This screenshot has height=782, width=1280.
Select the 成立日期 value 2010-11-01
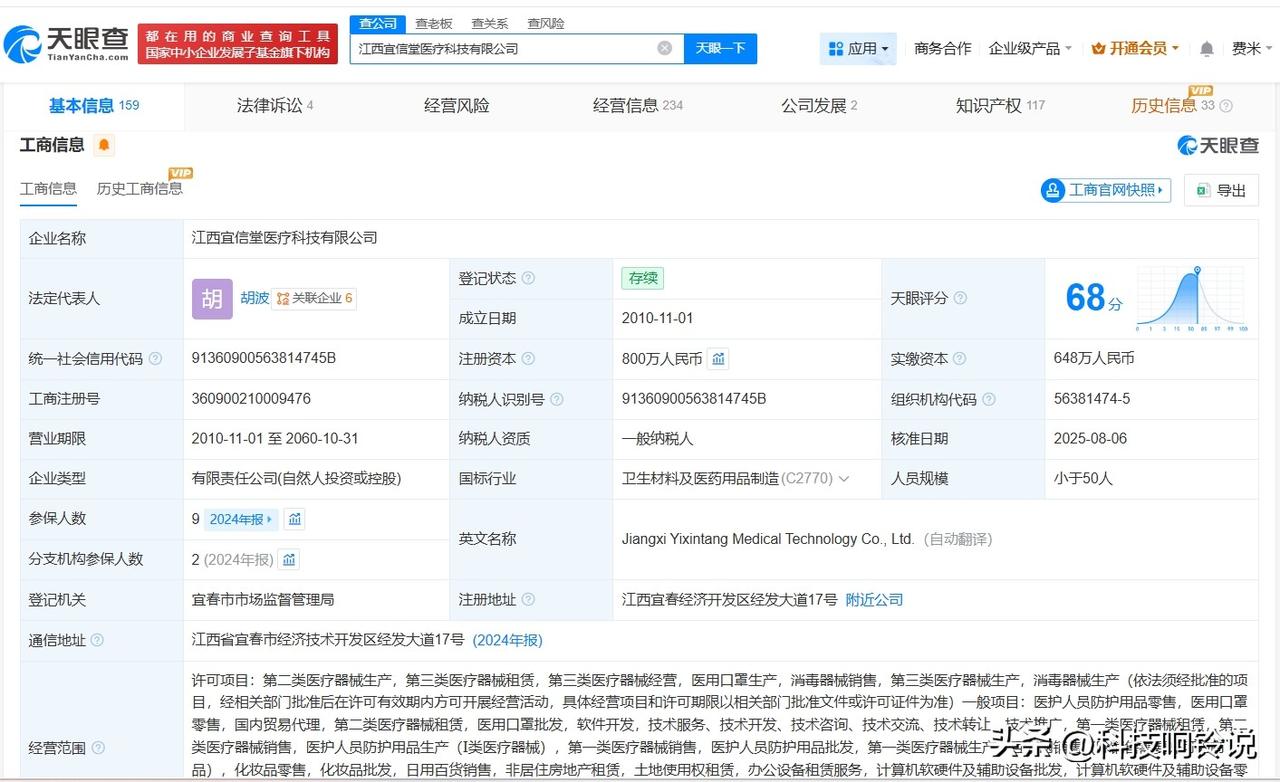(657, 318)
